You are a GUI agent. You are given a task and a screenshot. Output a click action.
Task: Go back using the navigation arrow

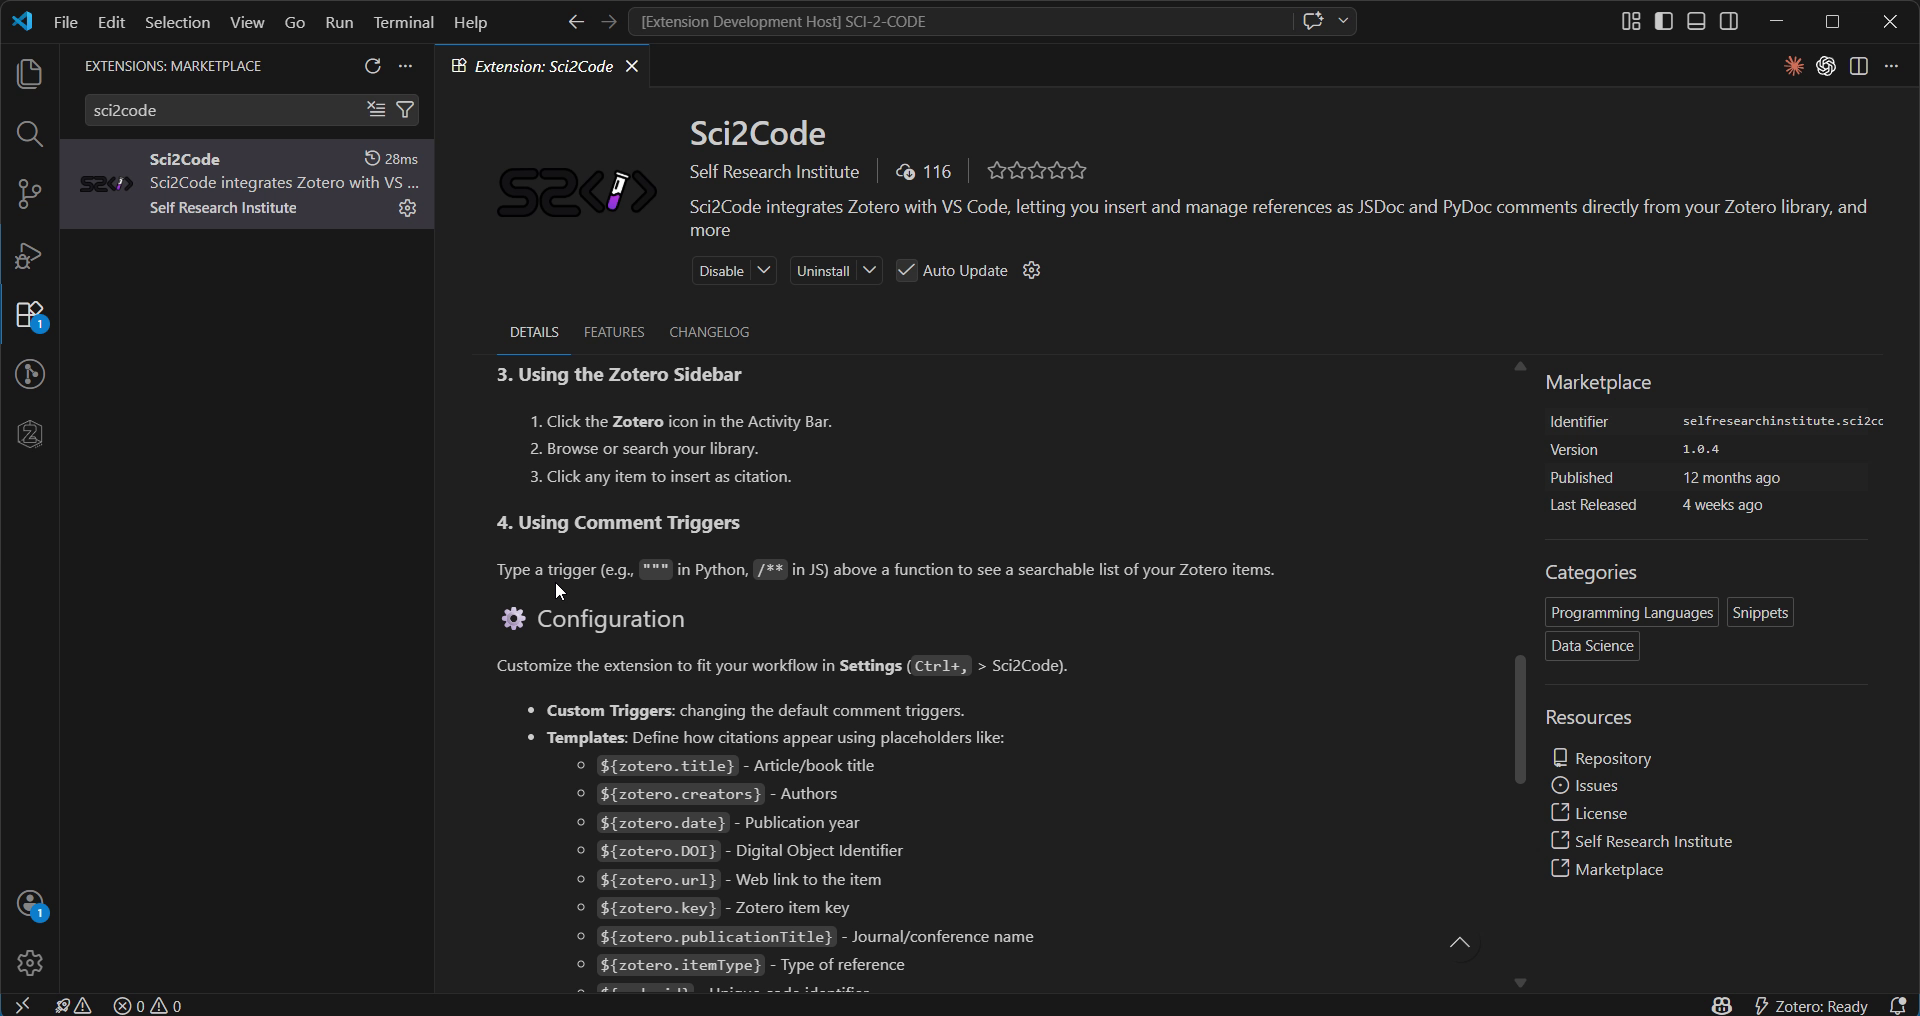click(576, 22)
